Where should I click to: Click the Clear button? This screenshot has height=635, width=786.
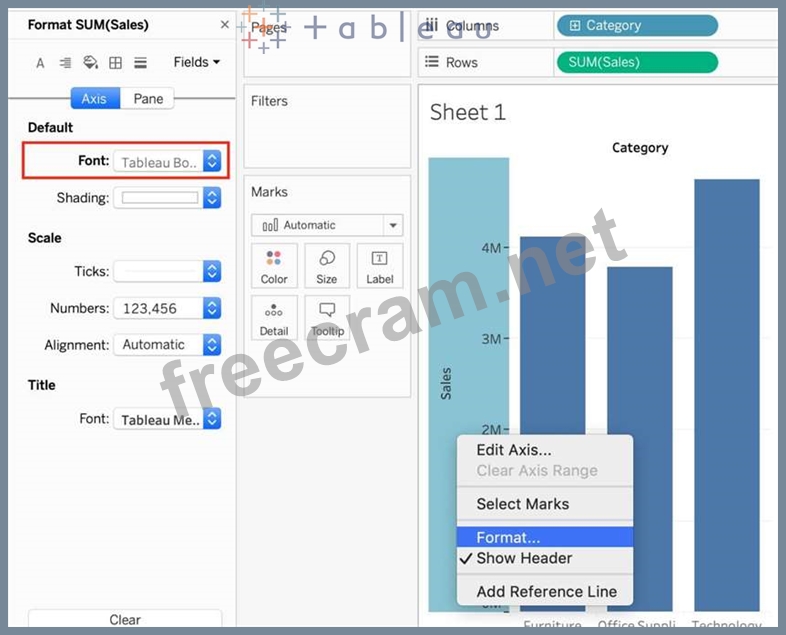(125, 620)
